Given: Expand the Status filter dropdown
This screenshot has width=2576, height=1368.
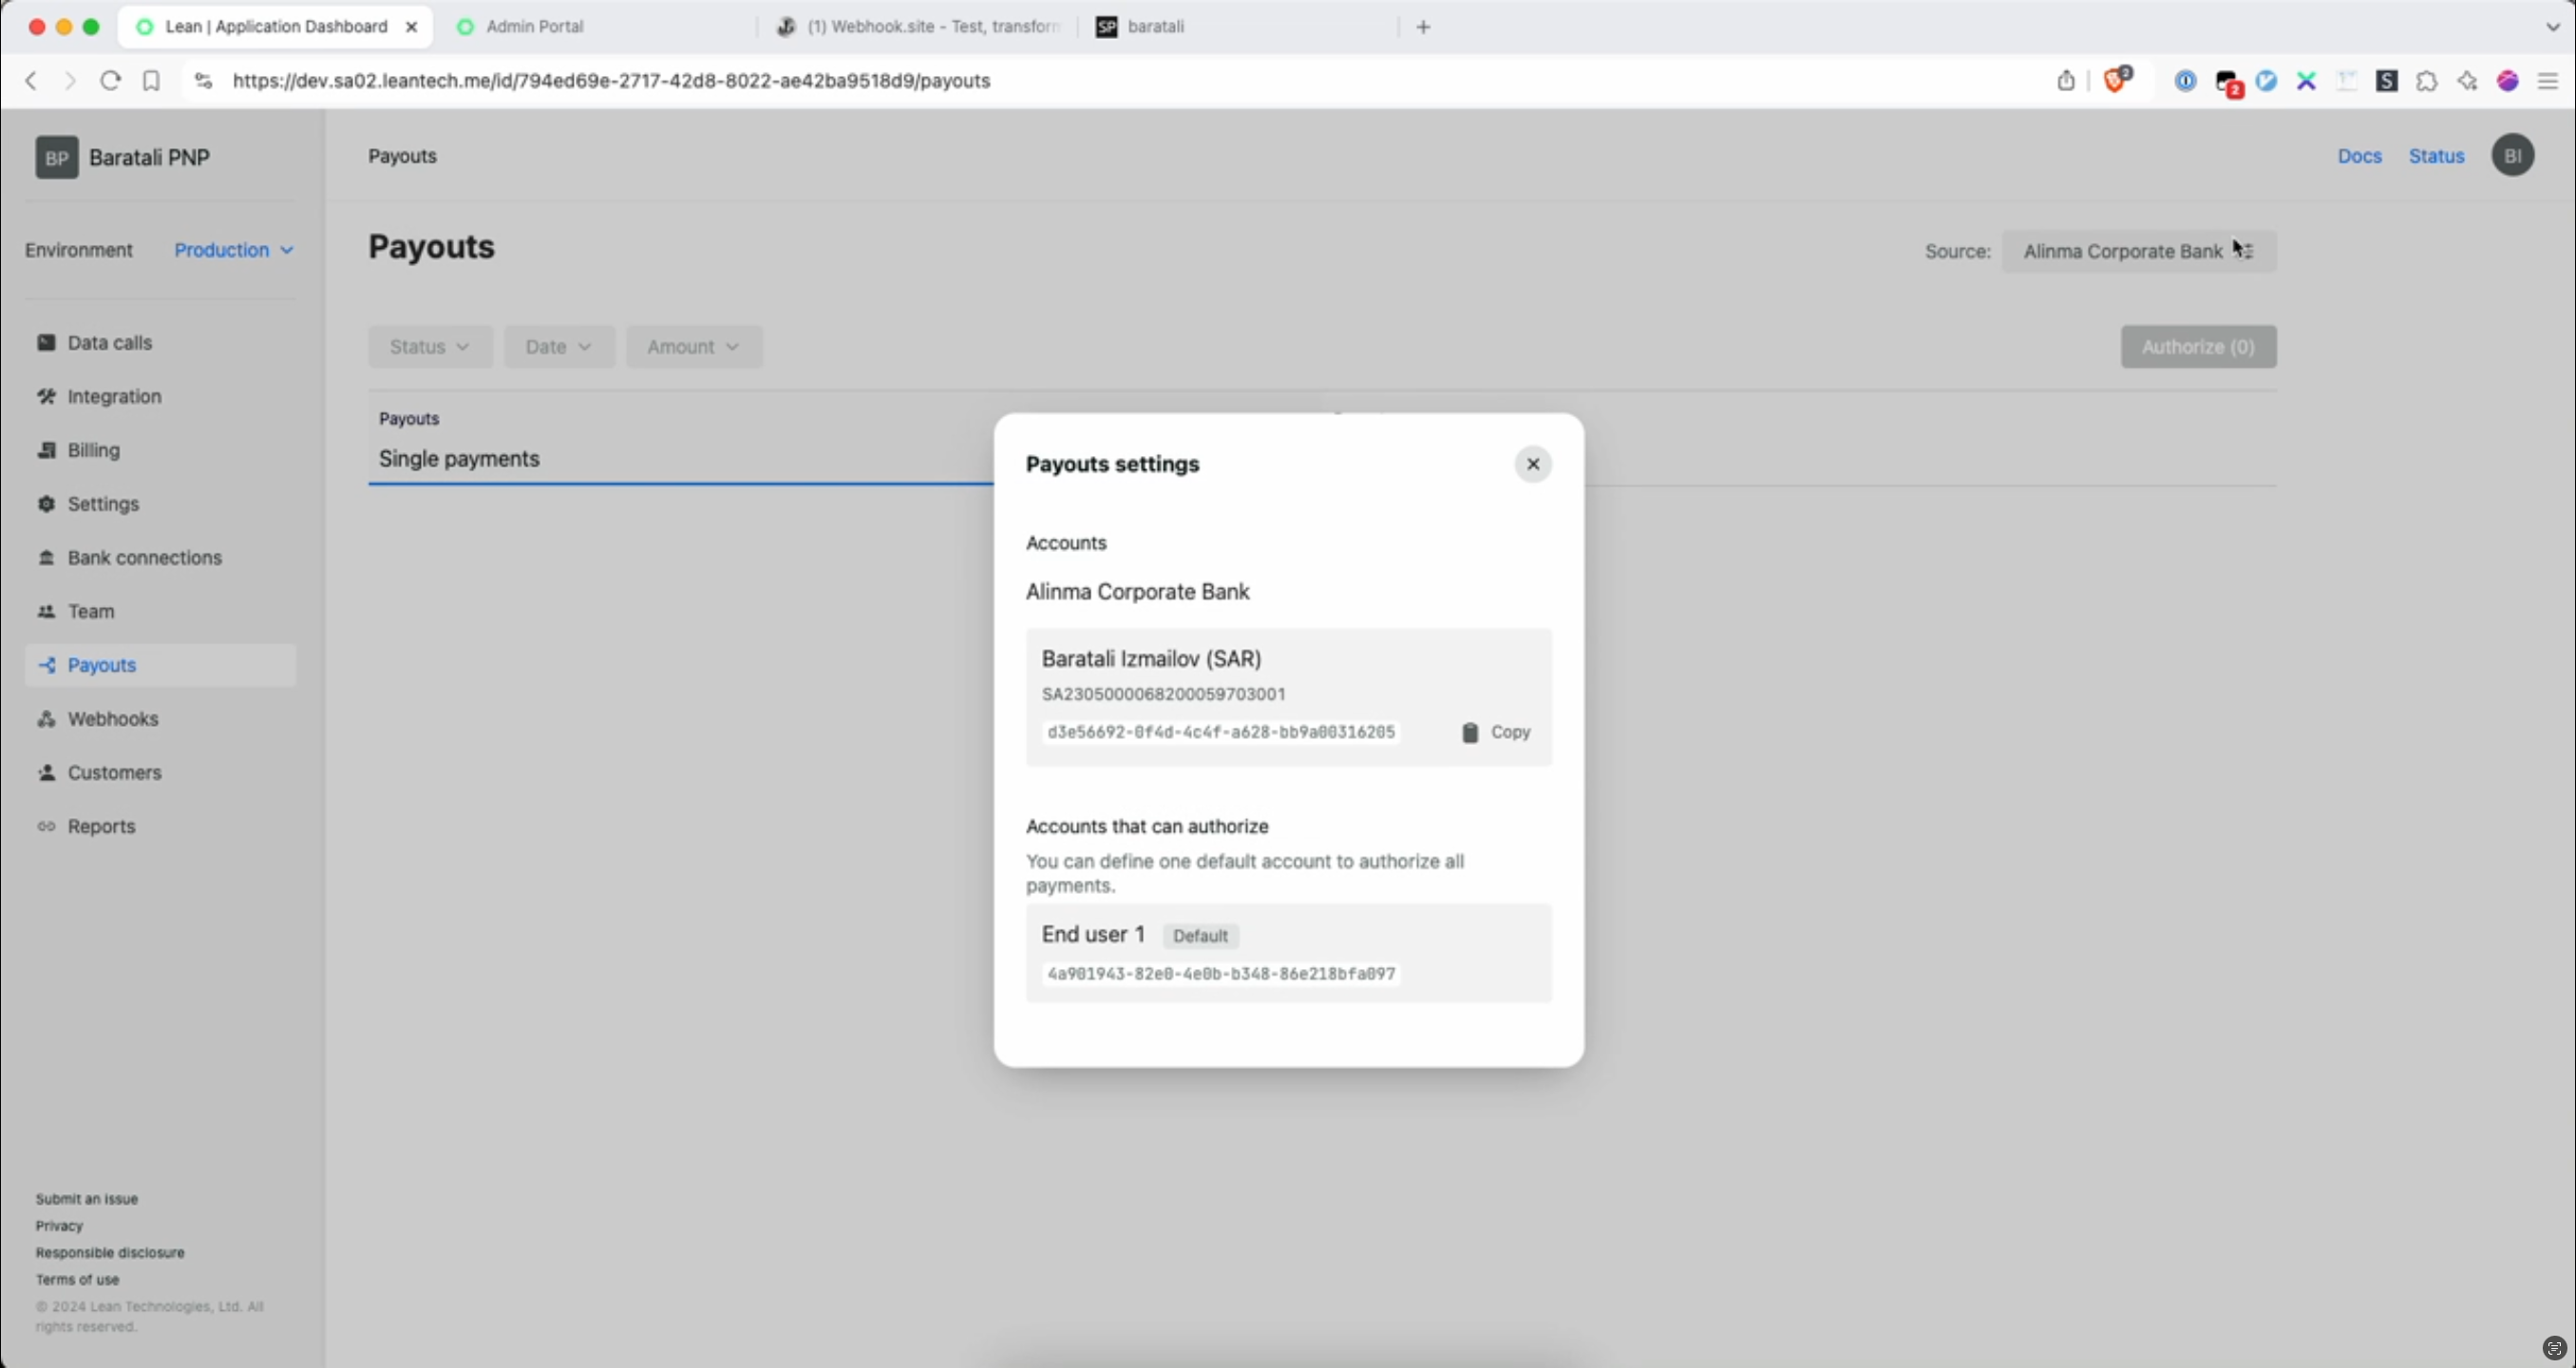Looking at the screenshot, I should click(427, 346).
